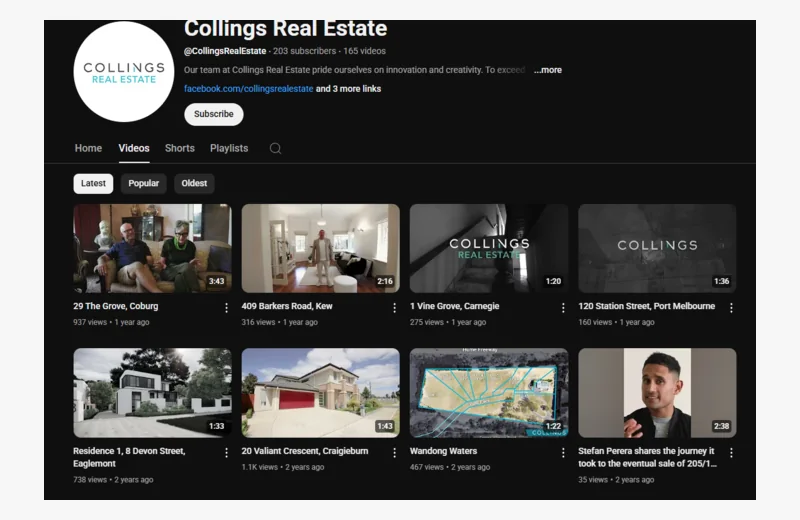Open the title '409 Barkers Road, Kew'

(287, 306)
